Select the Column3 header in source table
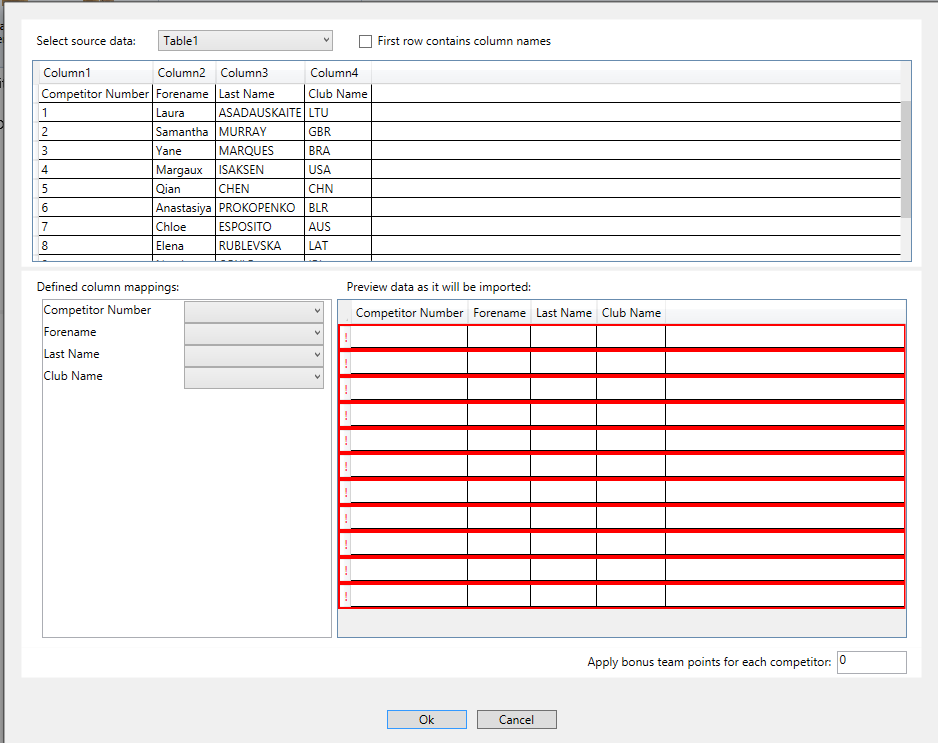Image resolution: width=938 pixels, height=743 pixels. click(260, 73)
